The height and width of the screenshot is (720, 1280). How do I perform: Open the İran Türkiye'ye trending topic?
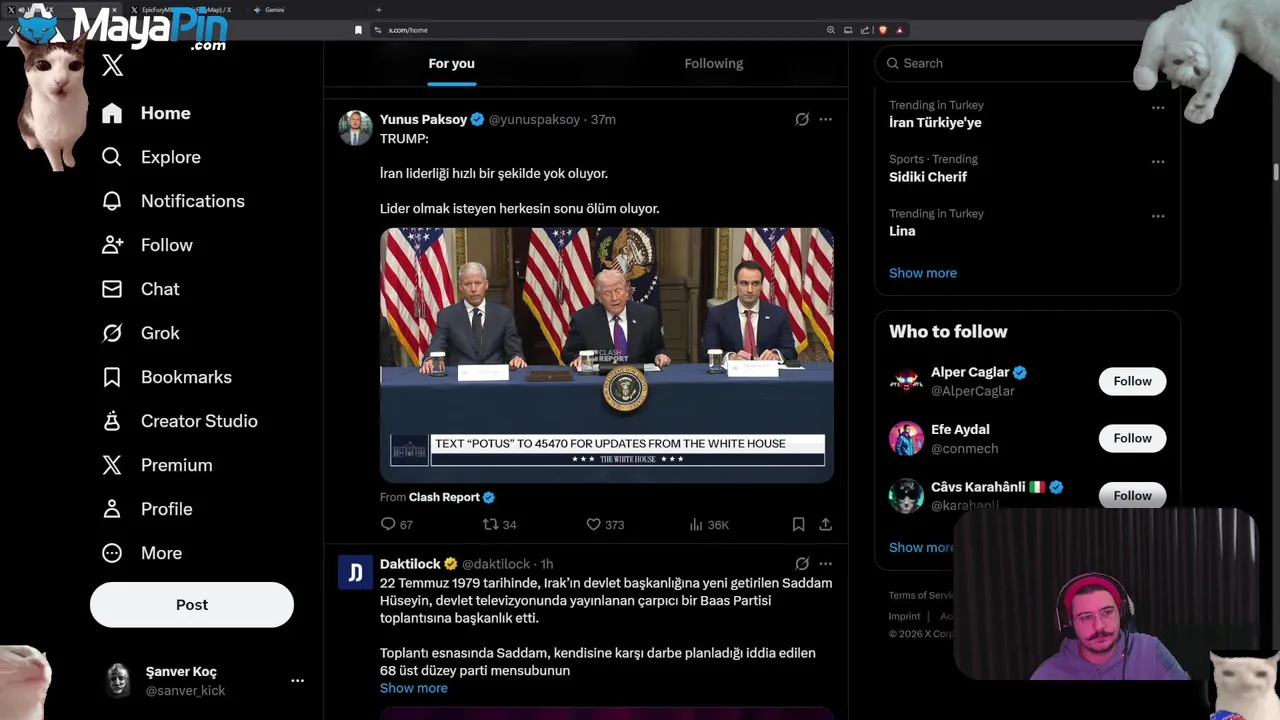(935, 122)
